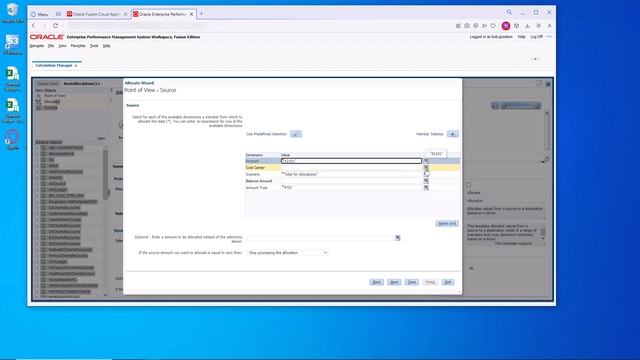Click the browser back arrow

pyautogui.click(x=33, y=26)
